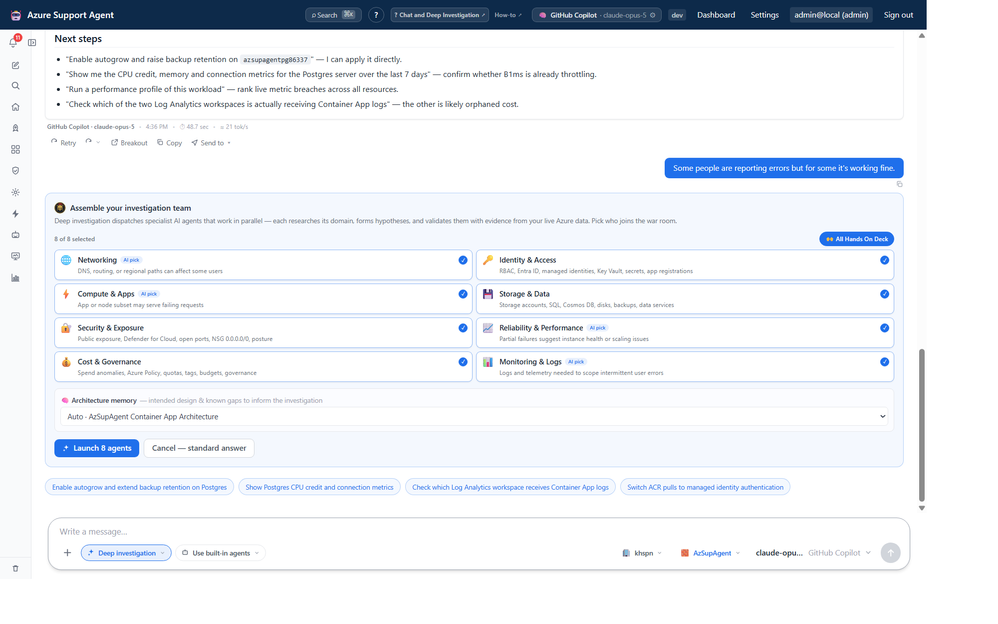Screen dimensions: 998x624
Task: Open the sun-shaped icon in sidebar
Action: tap(15, 192)
